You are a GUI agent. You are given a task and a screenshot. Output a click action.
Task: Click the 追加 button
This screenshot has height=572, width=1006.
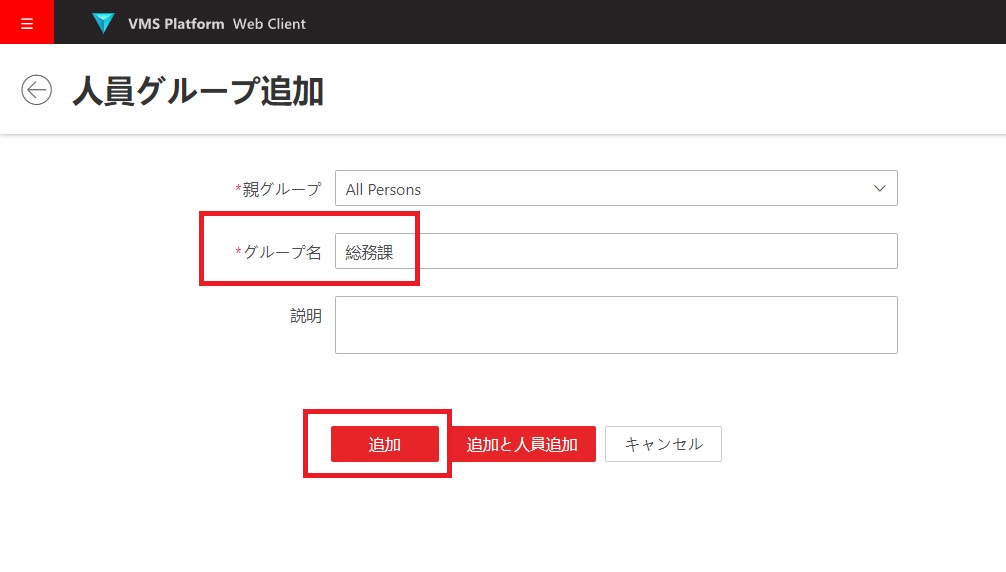click(385, 444)
